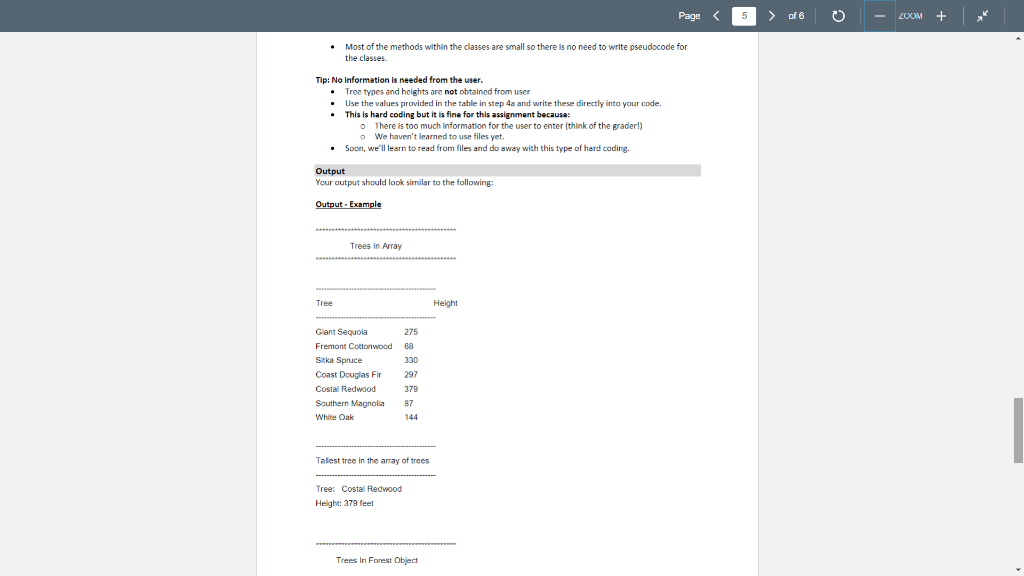Screen dimensions: 1024x576
Task: Click the 'Output - Example' heading
Action: [348, 204]
